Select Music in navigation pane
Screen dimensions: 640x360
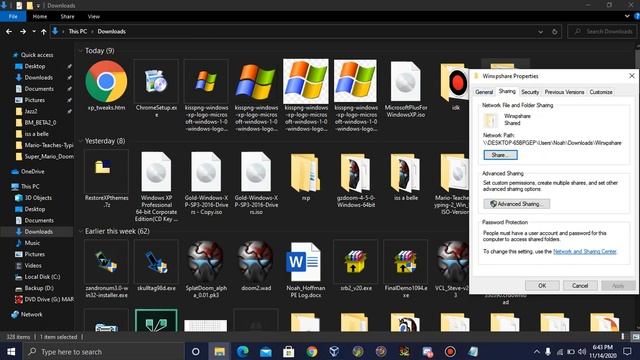pos(32,243)
